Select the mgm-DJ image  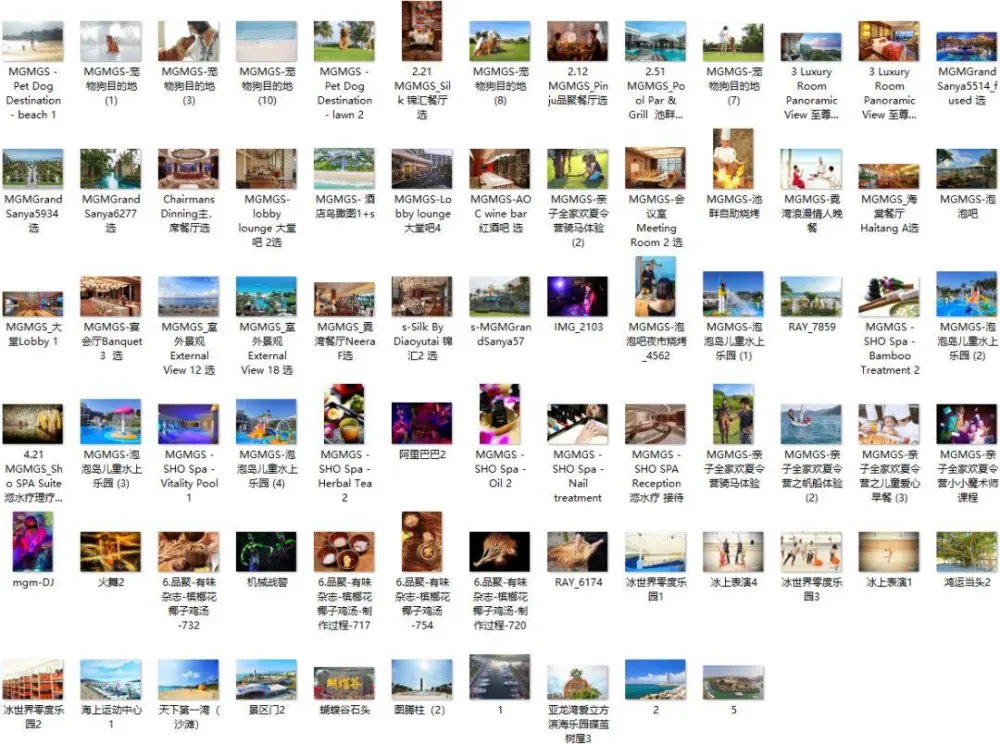(x=33, y=541)
